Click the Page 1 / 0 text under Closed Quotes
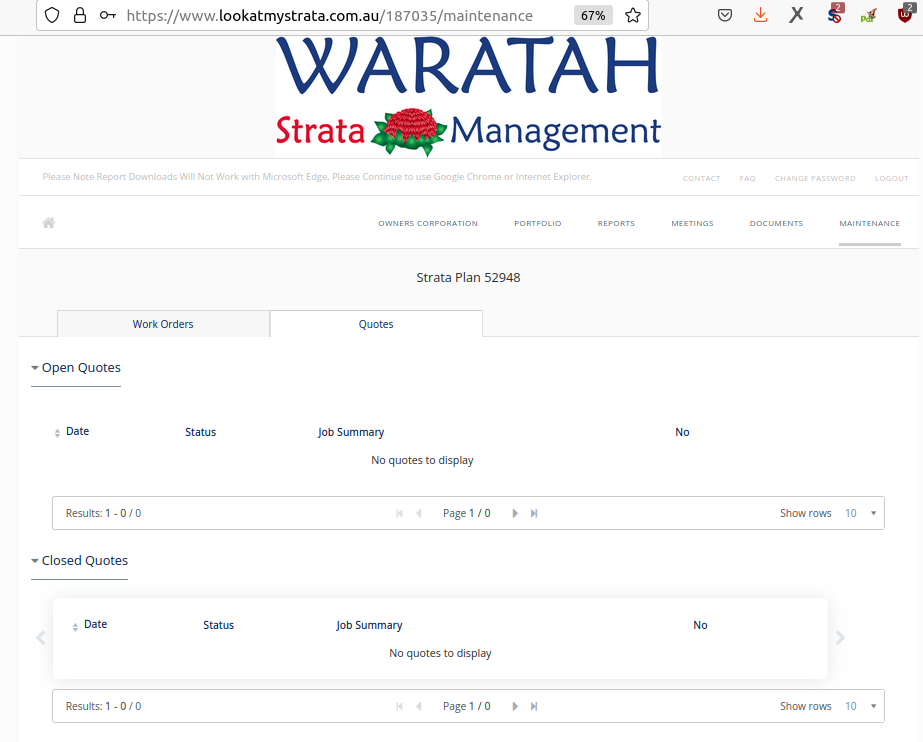Image resolution: width=923 pixels, height=742 pixels. click(x=467, y=706)
